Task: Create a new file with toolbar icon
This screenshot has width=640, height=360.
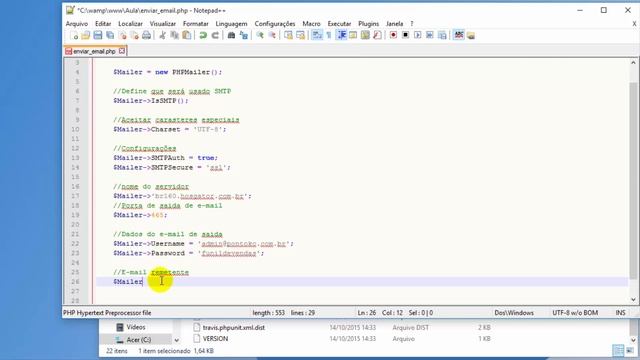Action: tap(74, 36)
